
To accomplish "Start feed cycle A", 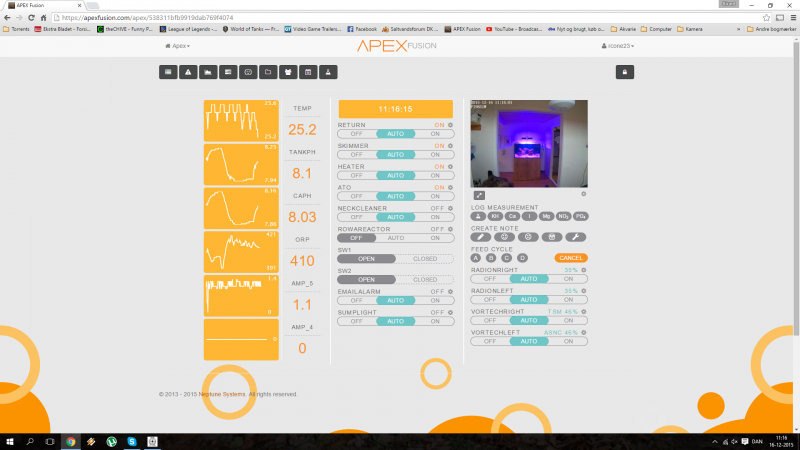I will (477, 258).
